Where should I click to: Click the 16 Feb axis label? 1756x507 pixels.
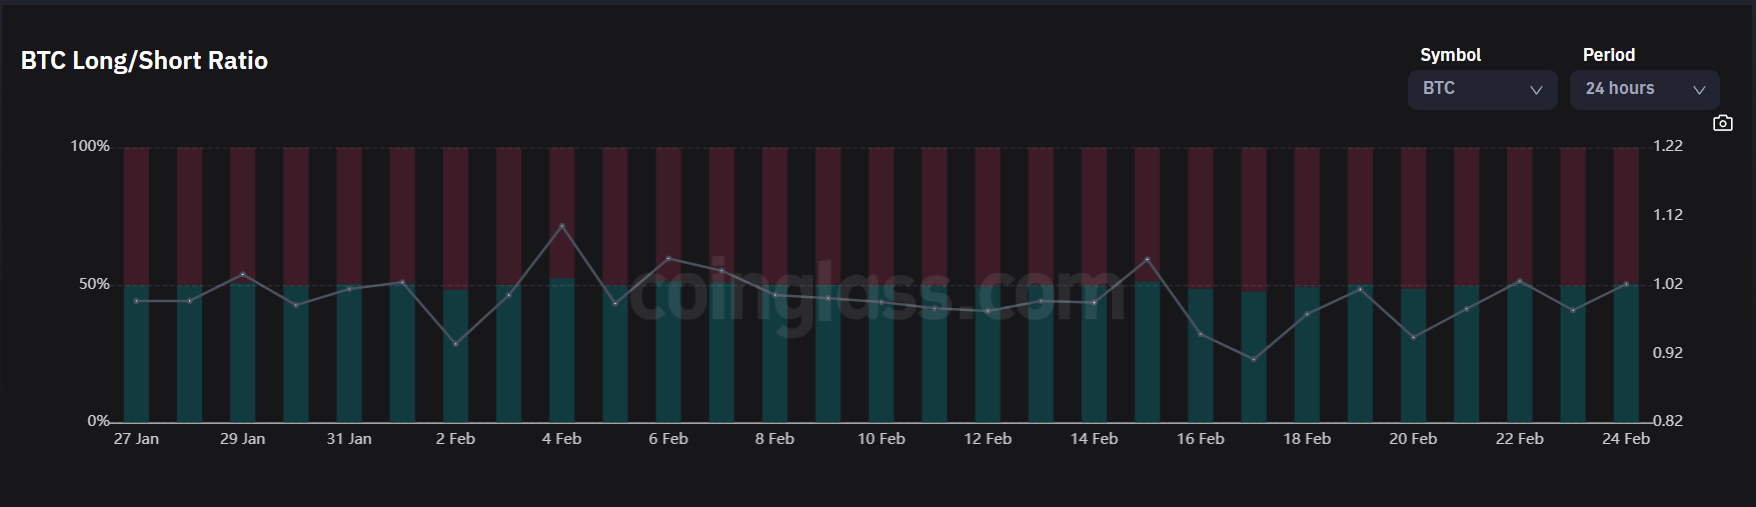[x=1200, y=439]
